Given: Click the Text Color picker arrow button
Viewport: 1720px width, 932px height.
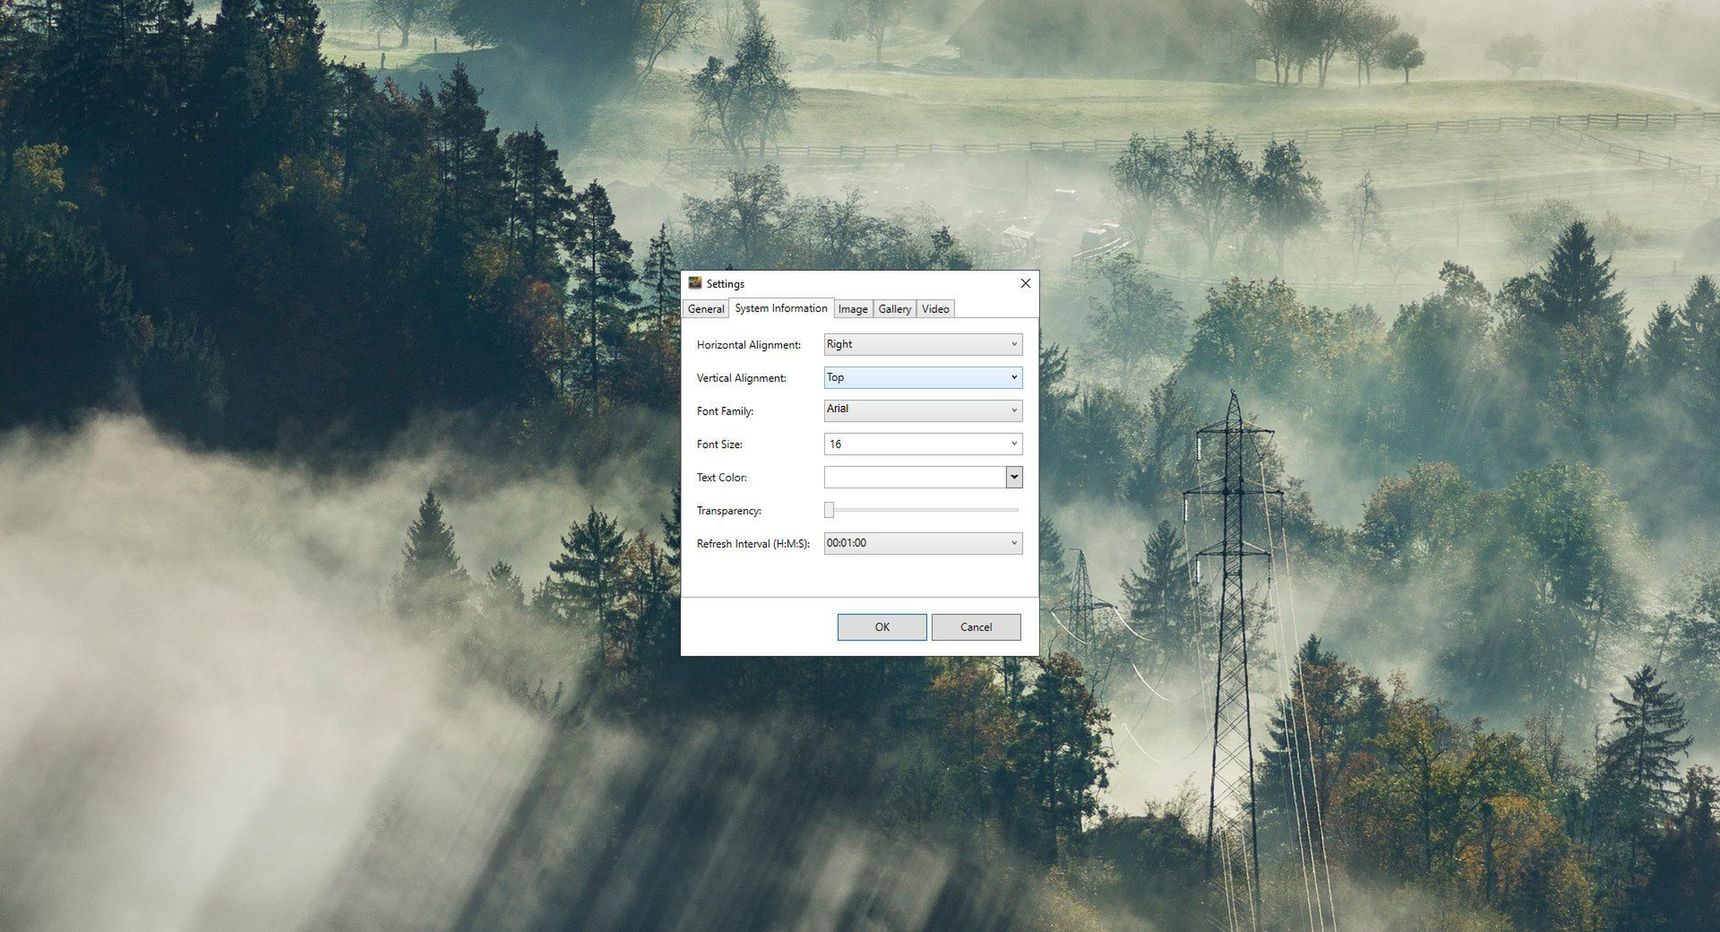Looking at the screenshot, I should (1014, 477).
